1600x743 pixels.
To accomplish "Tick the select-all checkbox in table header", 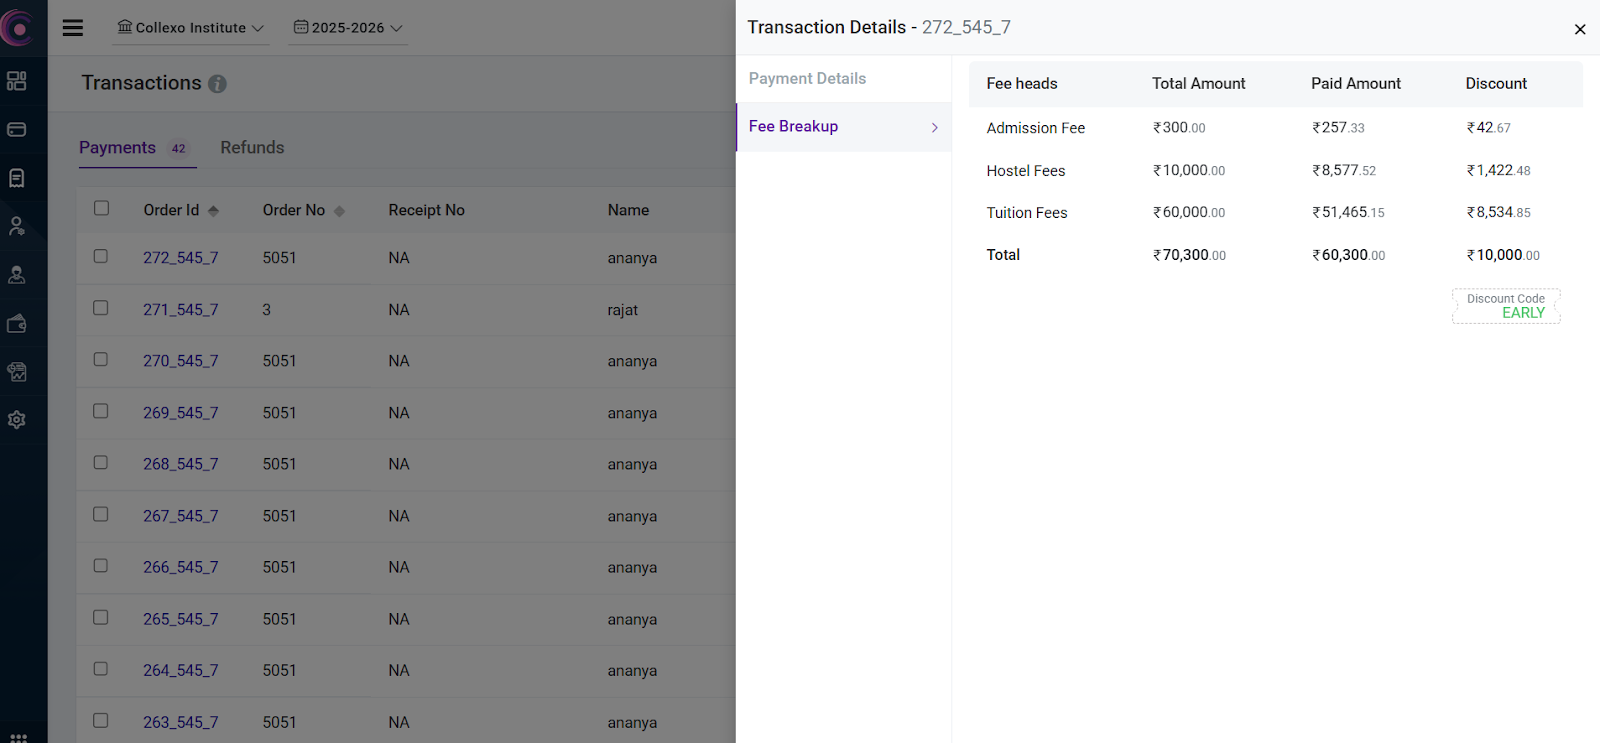I will click(101, 208).
